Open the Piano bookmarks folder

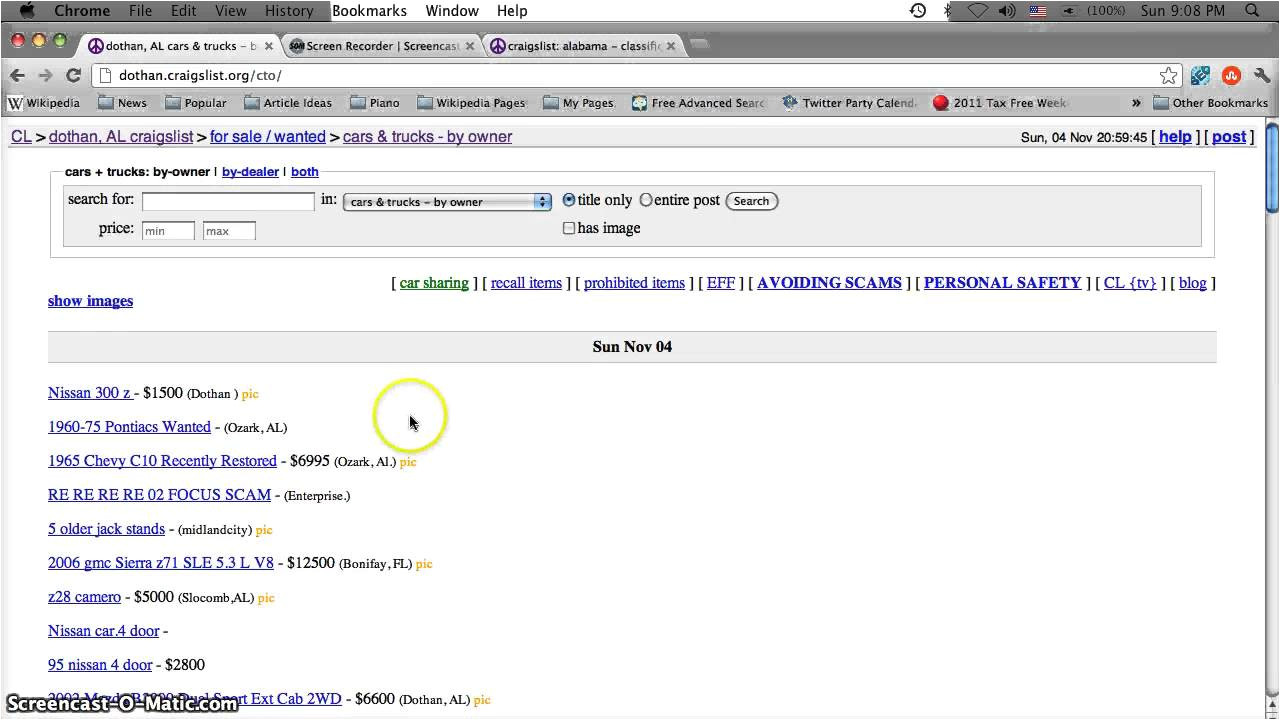(375, 103)
